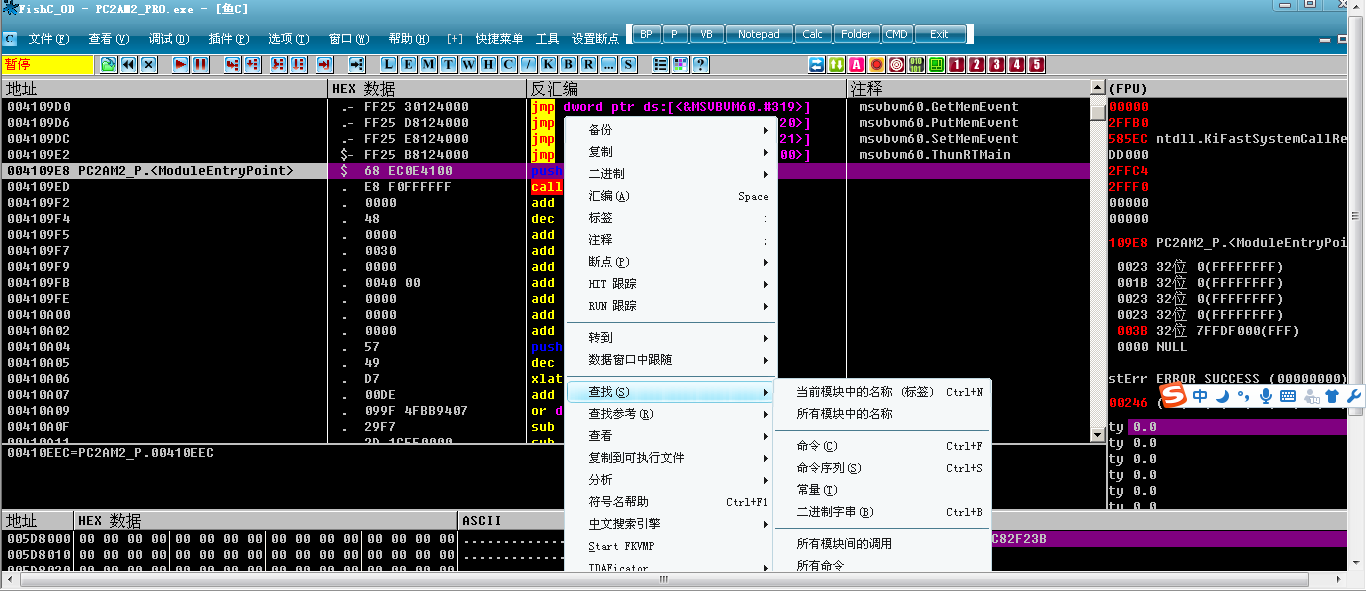The image size is (1366, 591).
Task: Click the Help question mark icon
Action: 700,64
